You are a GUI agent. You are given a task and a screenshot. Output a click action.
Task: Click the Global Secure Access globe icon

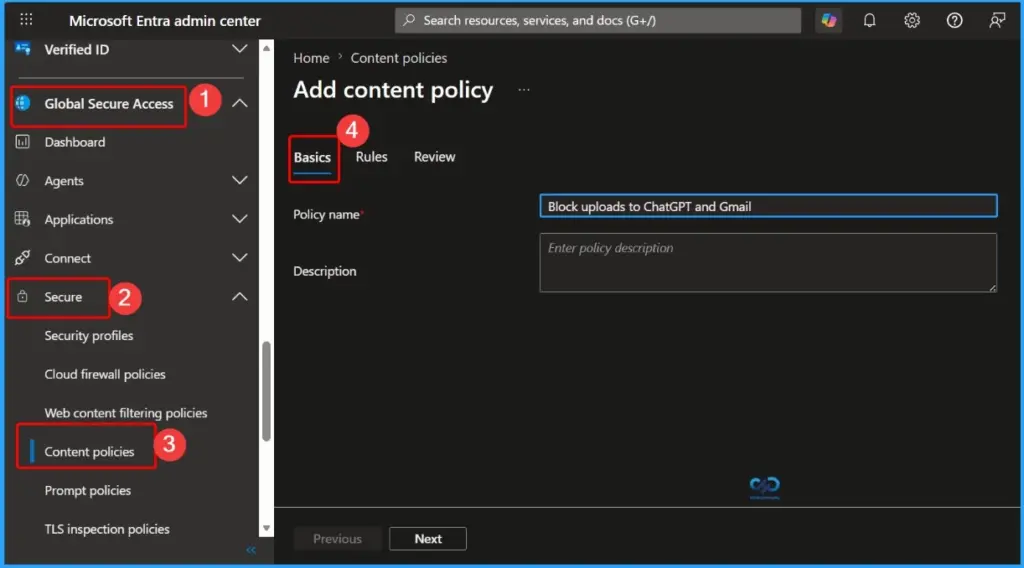click(23, 103)
